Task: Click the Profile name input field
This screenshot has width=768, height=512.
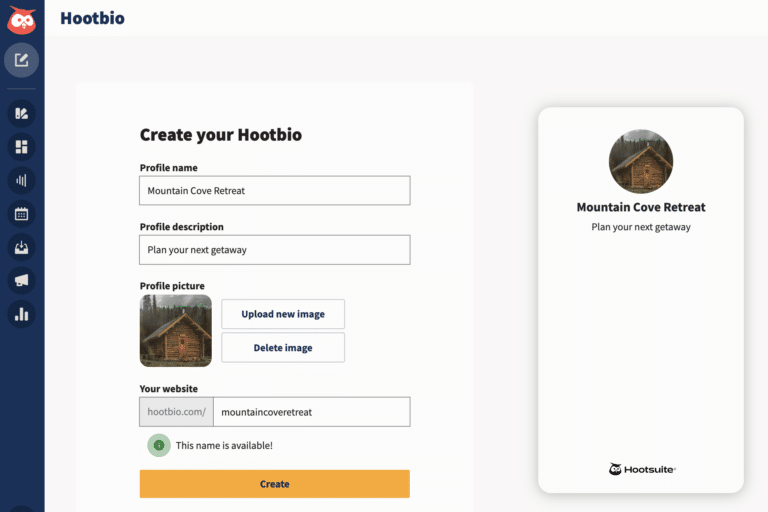Action: (x=274, y=190)
